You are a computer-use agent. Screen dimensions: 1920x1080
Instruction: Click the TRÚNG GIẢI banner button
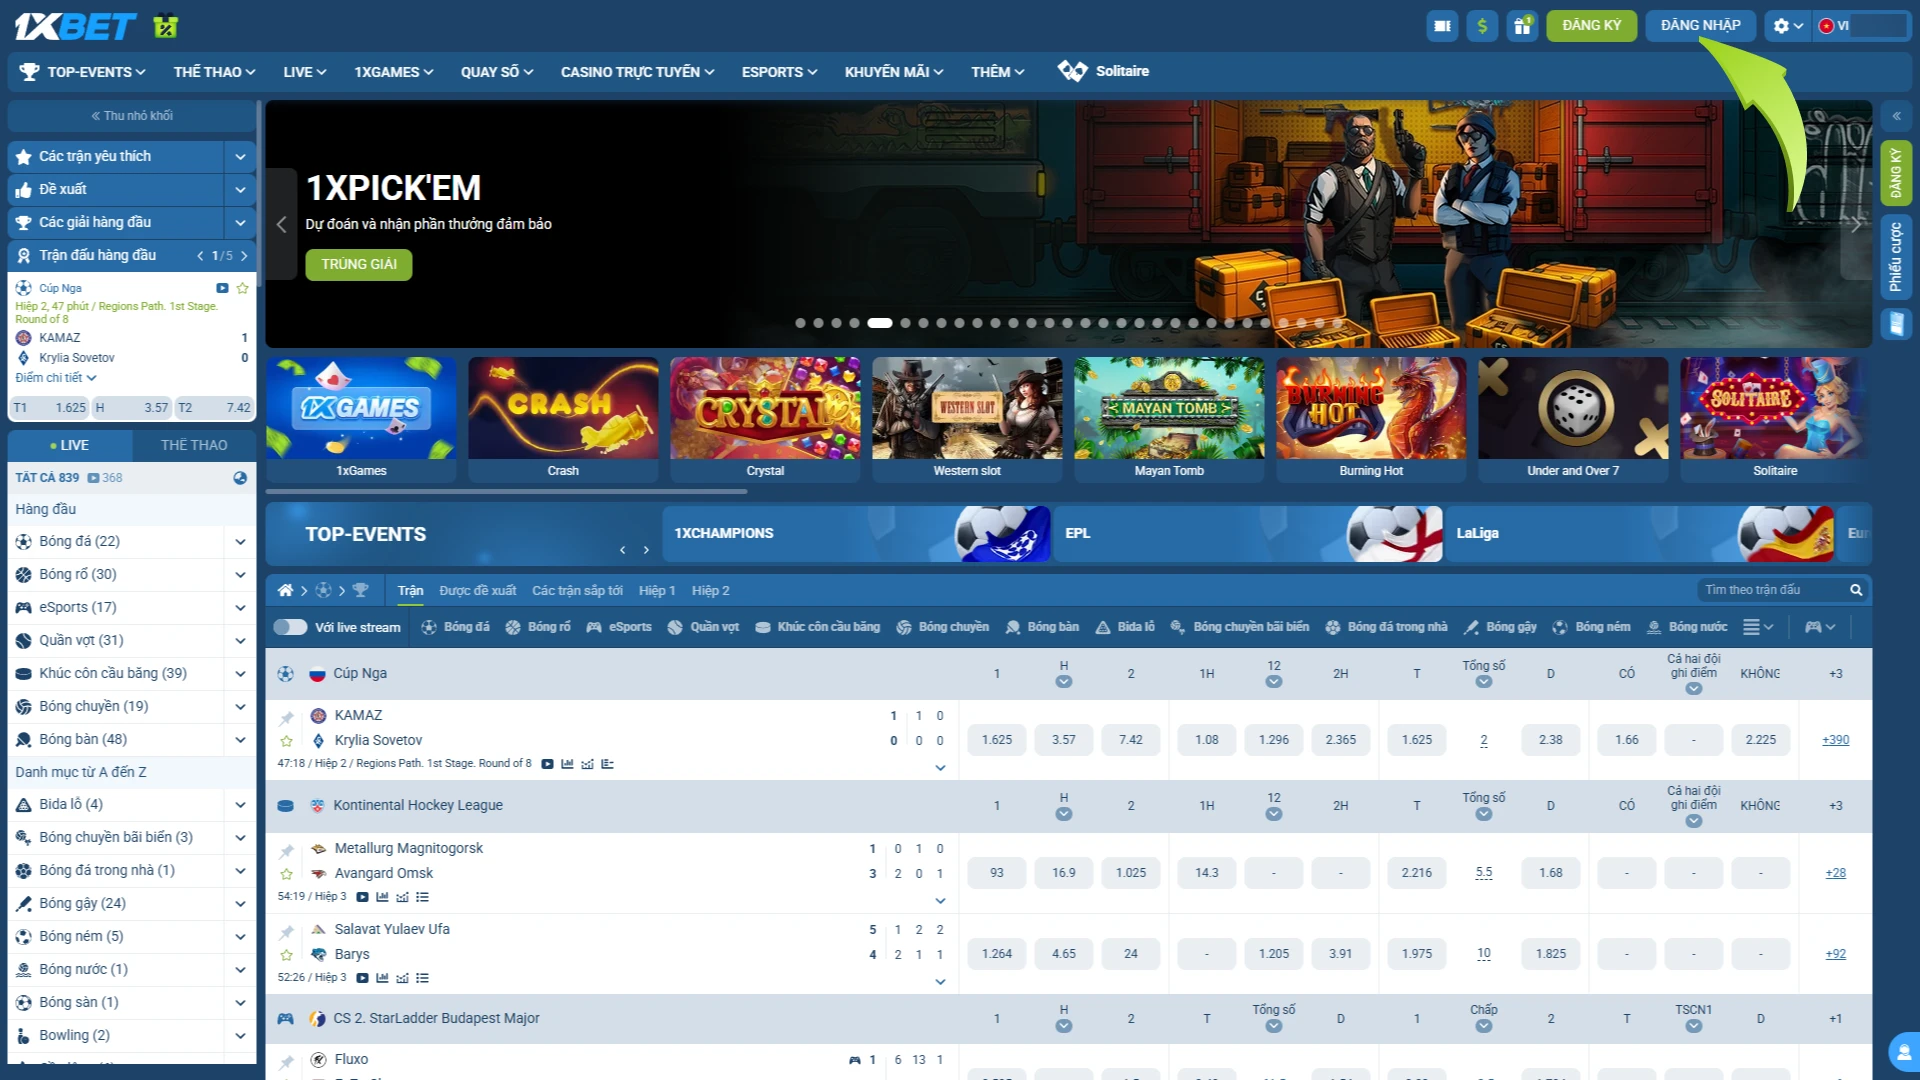pyautogui.click(x=359, y=265)
